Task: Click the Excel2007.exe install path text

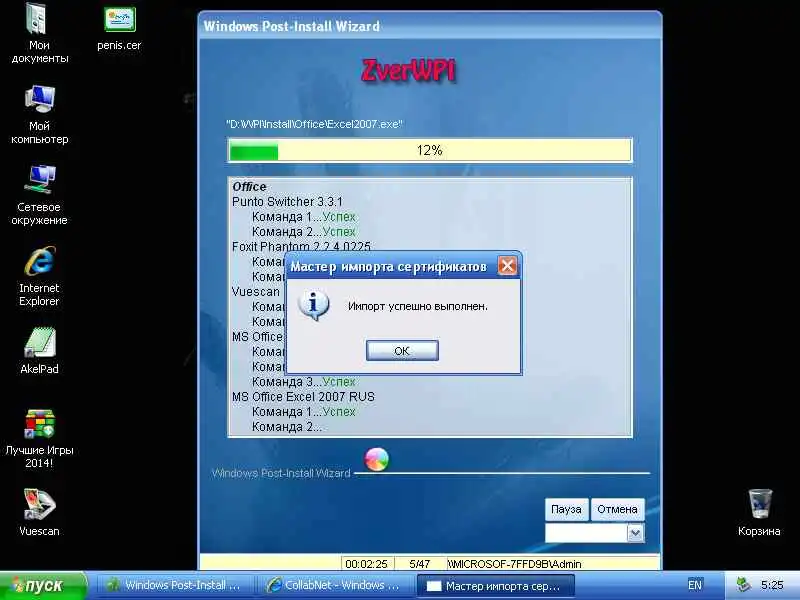Action: coord(314,124)
